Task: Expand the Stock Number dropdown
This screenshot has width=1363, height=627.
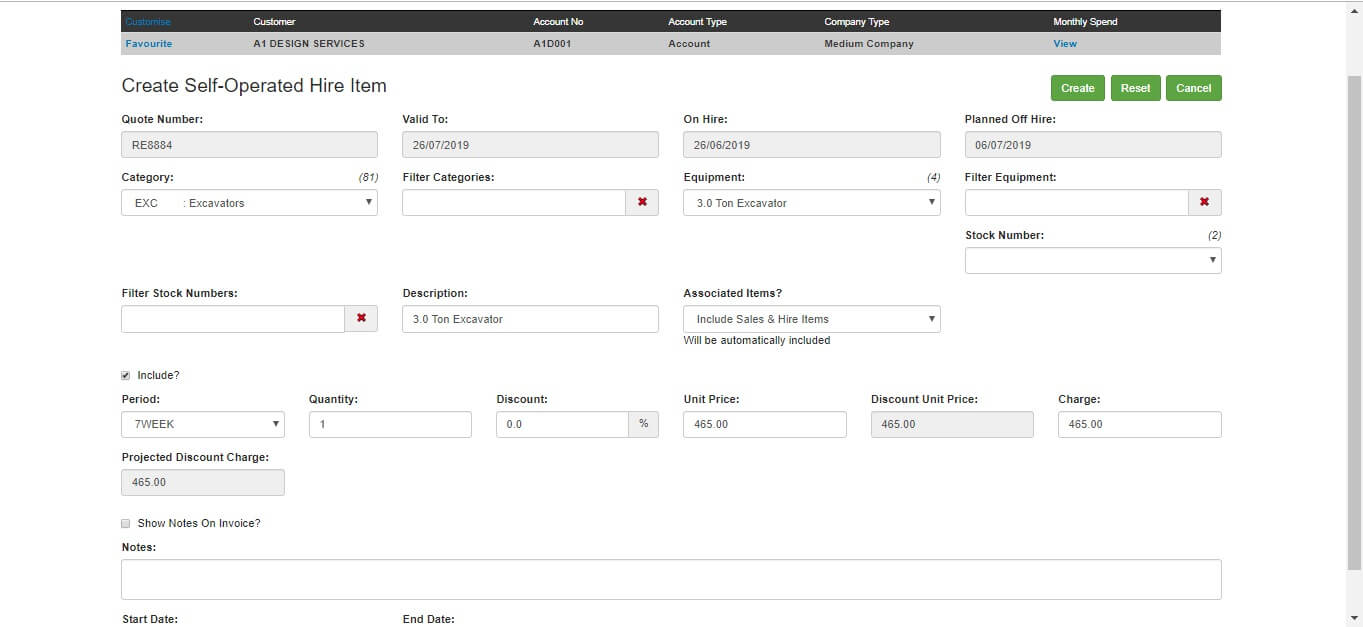Action: tap(1093, 261)
